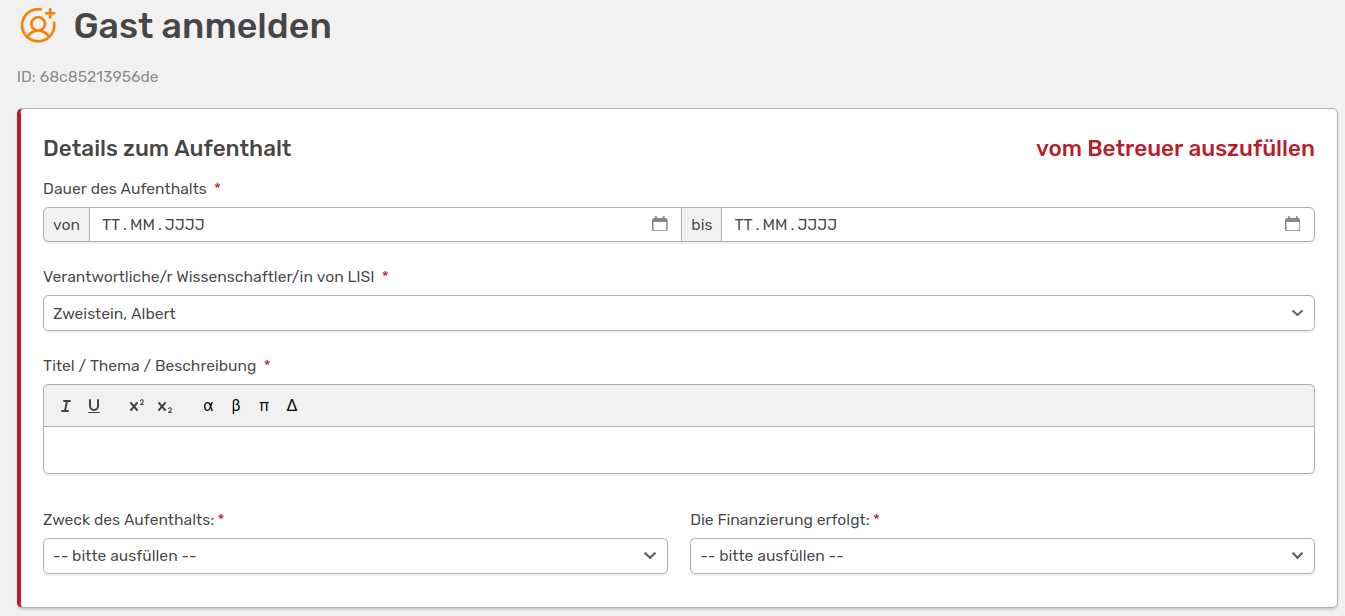Apply superscript x² formatting
1345x616 pixels.
(x=136, y=406)
